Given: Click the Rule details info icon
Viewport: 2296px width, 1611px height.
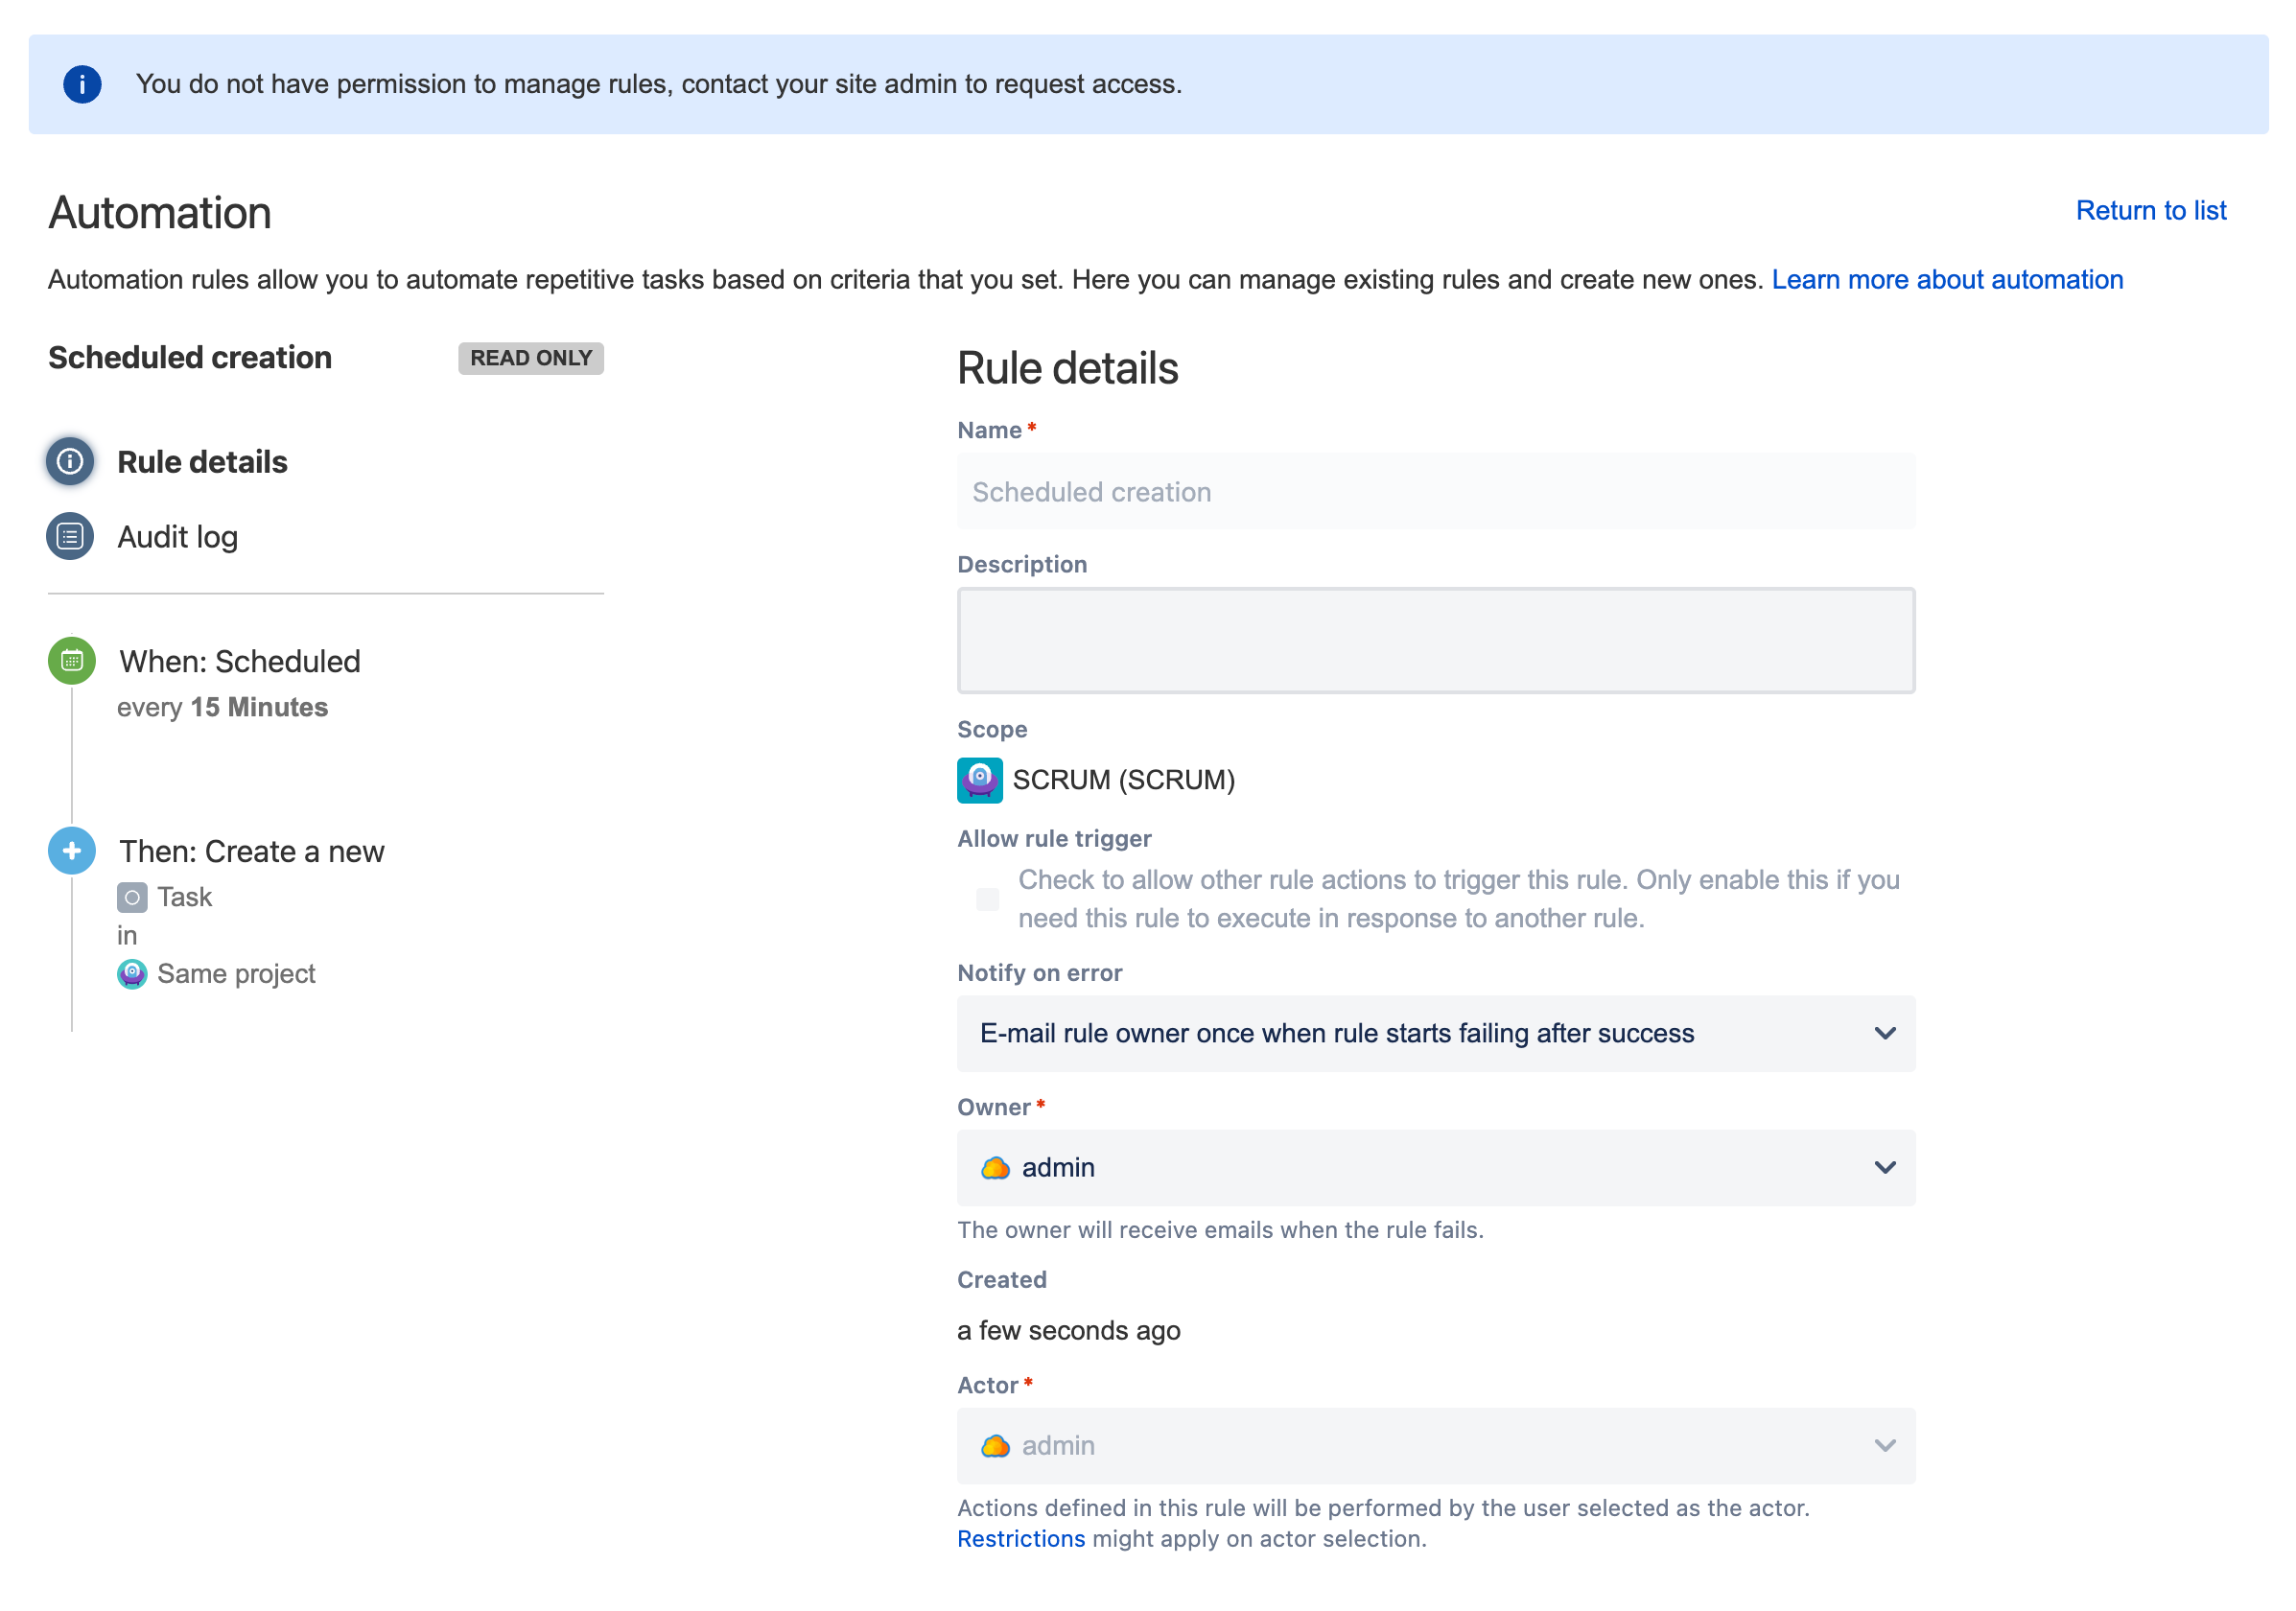Looking at the screenshot, I should pyautogui.click(x=70, y=461).
